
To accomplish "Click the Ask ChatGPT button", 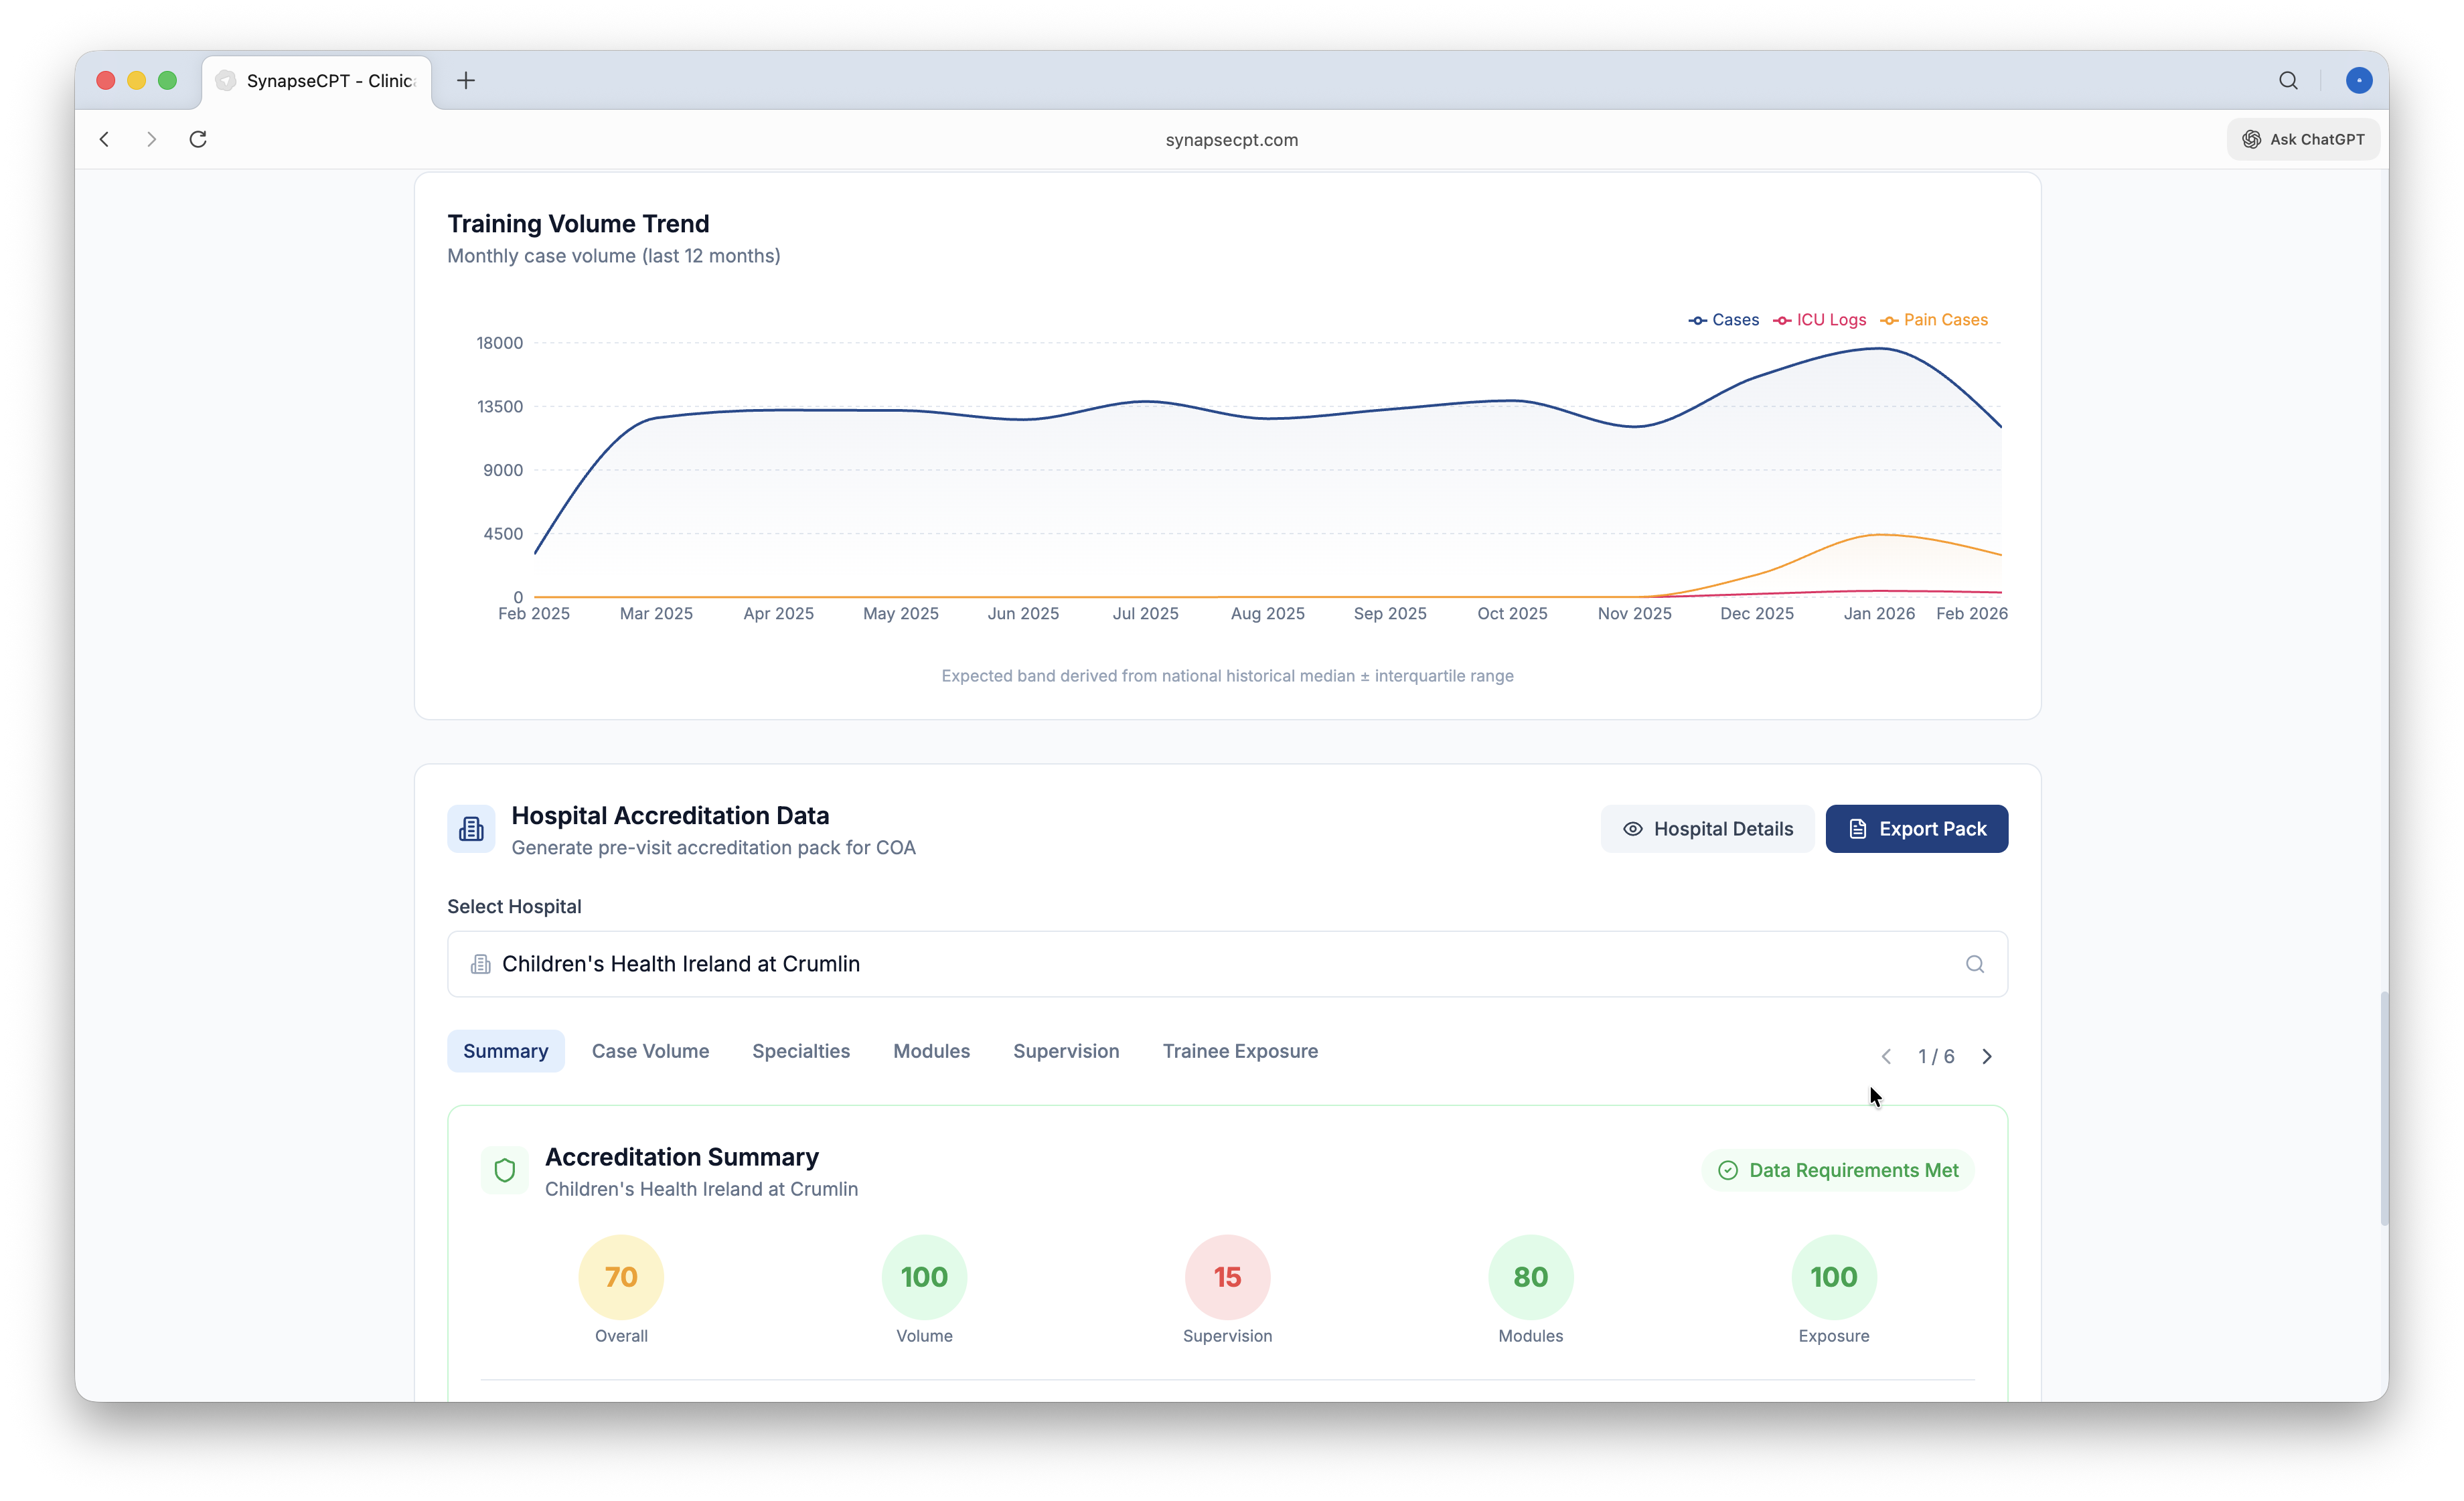I will [2302, 139].
